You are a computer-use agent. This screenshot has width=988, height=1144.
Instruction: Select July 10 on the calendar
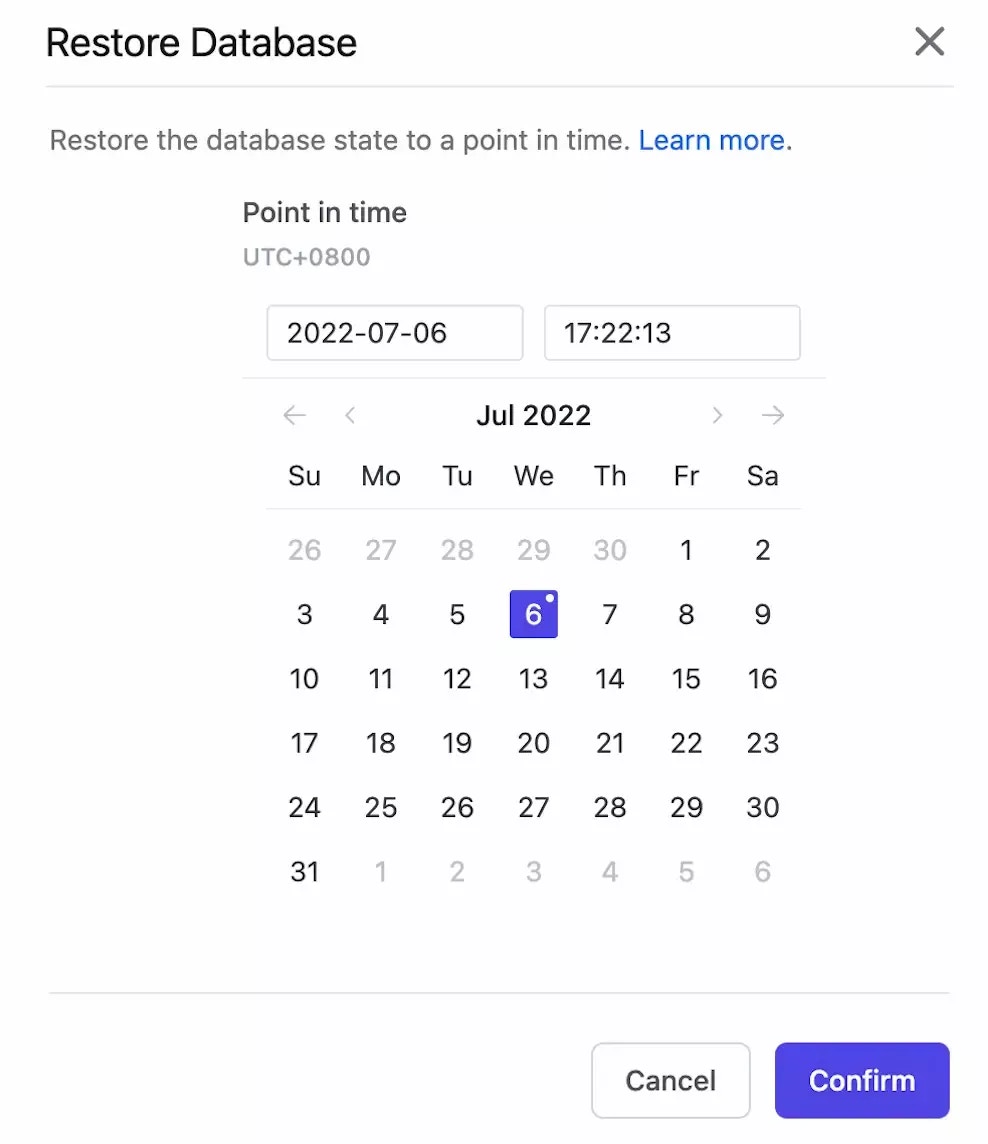pyautogui.click(x=304, y=678)
